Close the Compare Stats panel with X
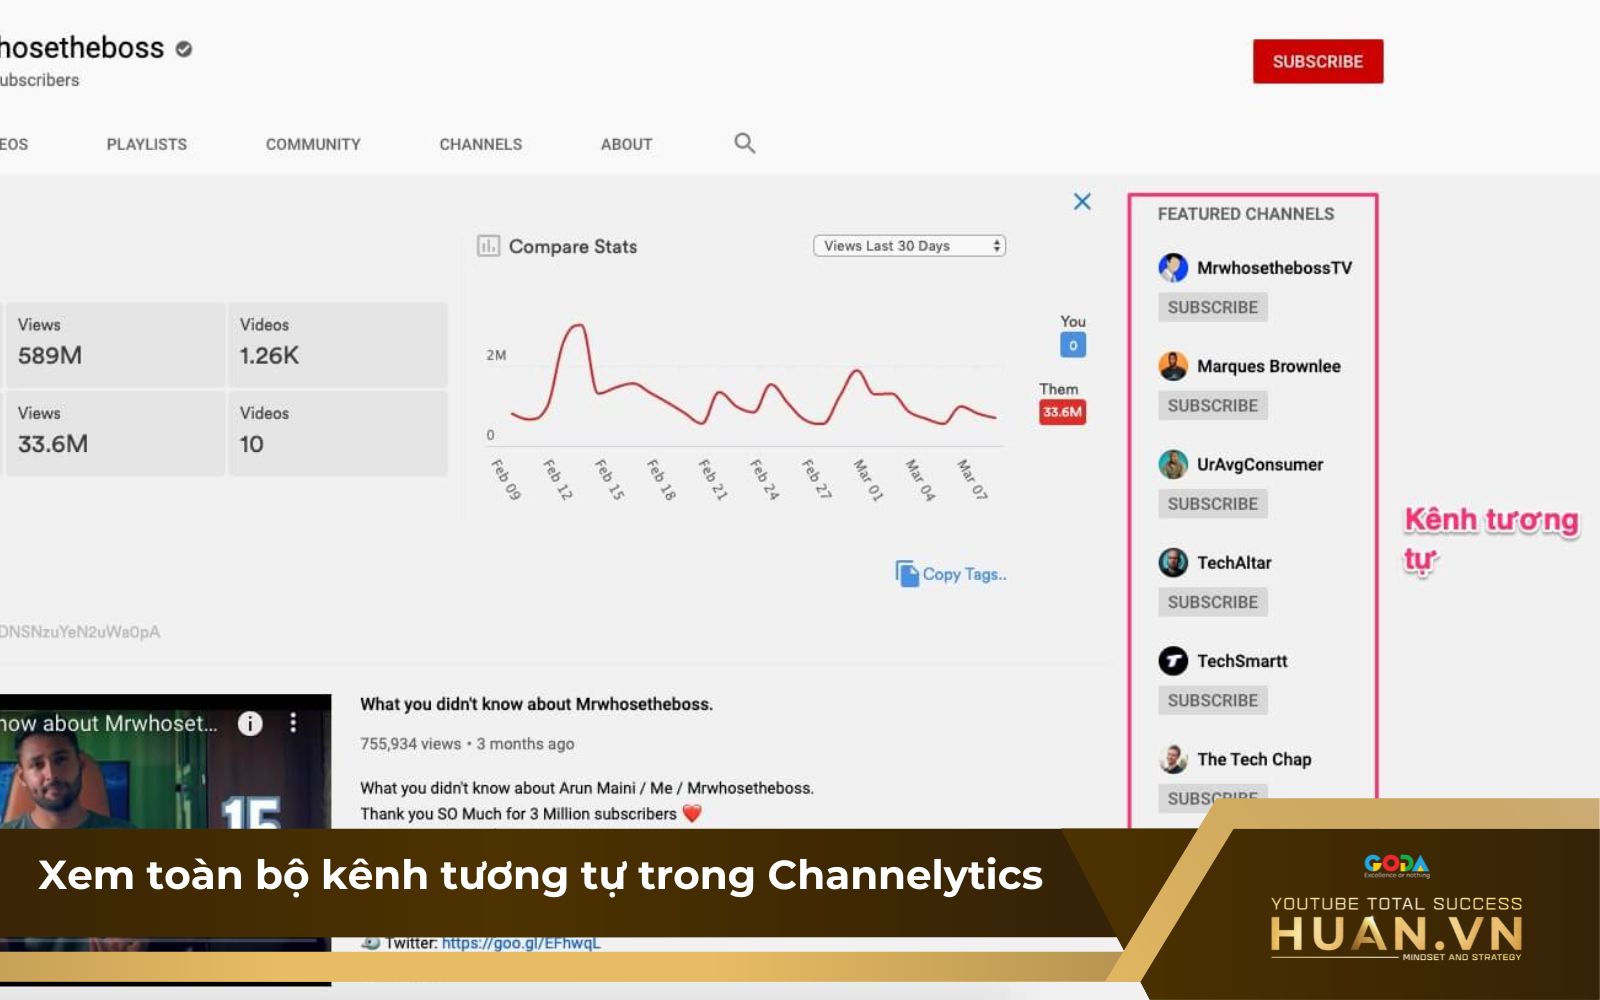This screenshot has width=1600, height=1000. click(1082, 201)
